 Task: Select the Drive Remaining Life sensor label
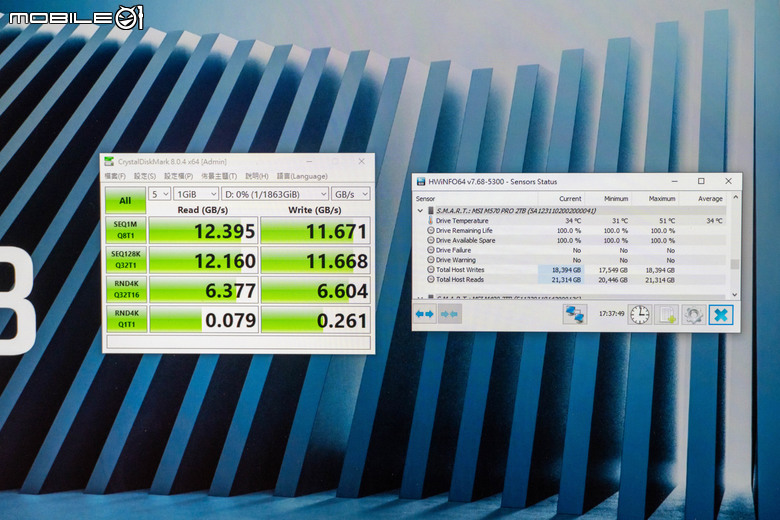pyautogui.click(x=464, y=230)
